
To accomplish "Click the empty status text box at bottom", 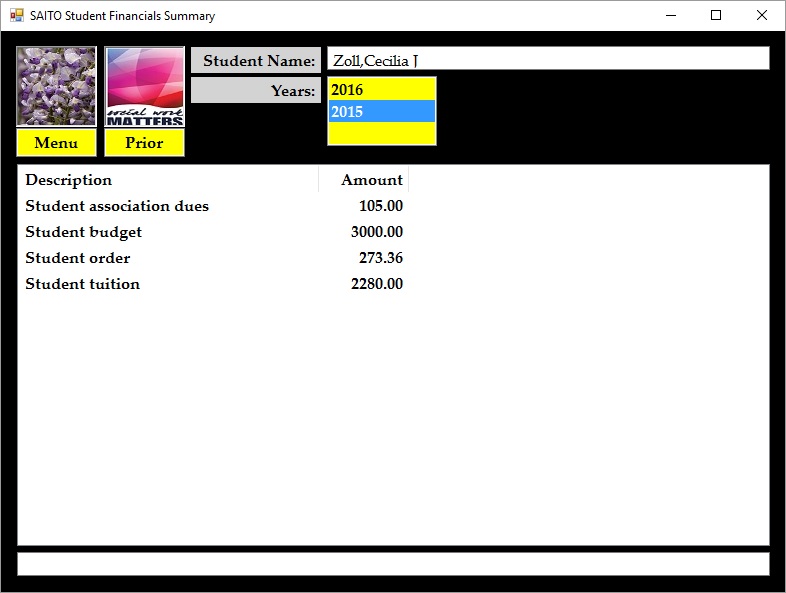I will (392, 564).
